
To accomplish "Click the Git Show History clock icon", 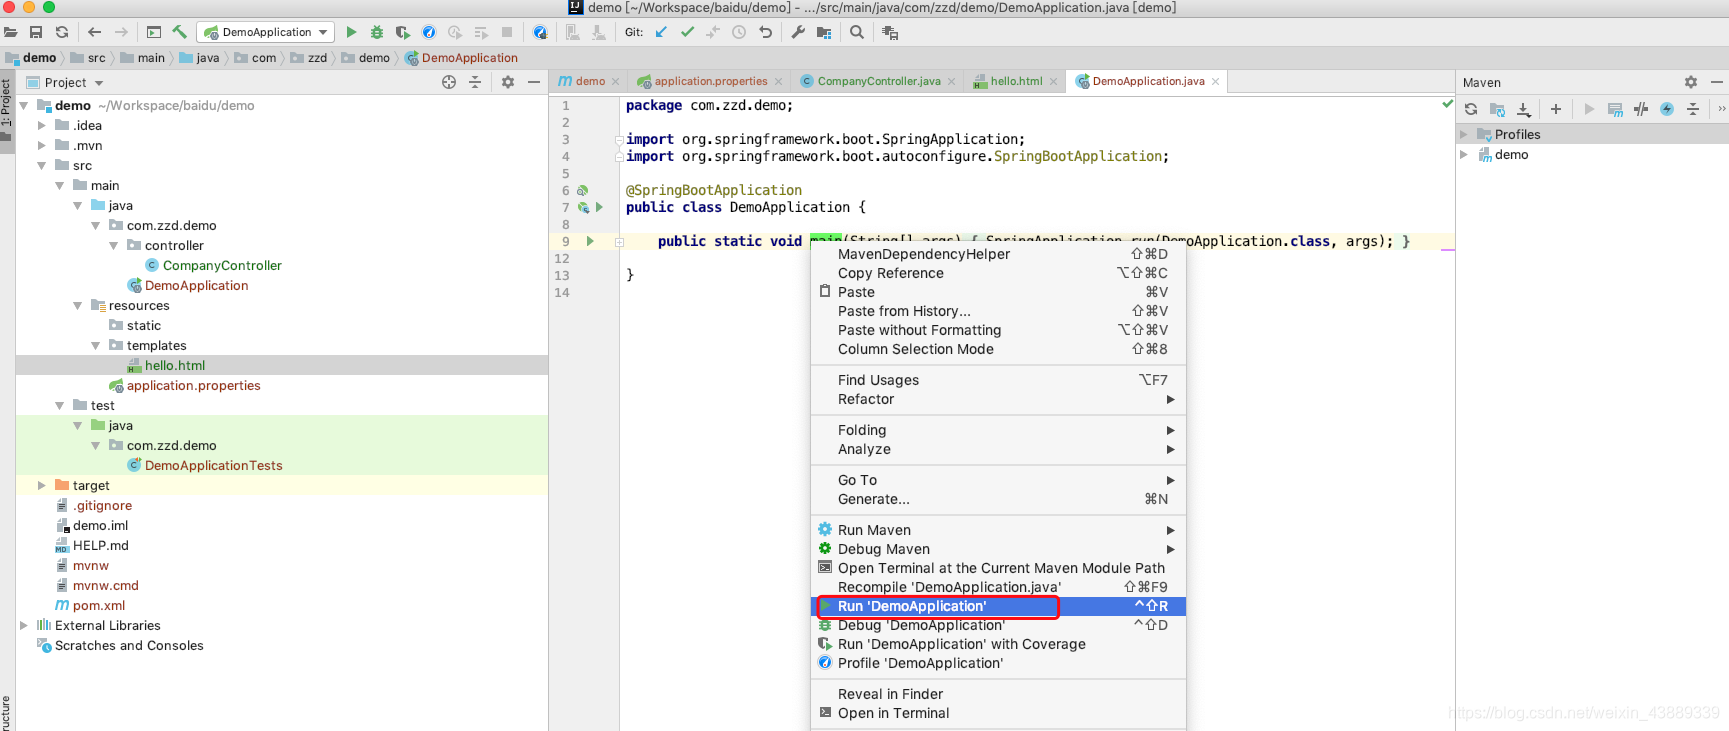I will click(739, 32).
